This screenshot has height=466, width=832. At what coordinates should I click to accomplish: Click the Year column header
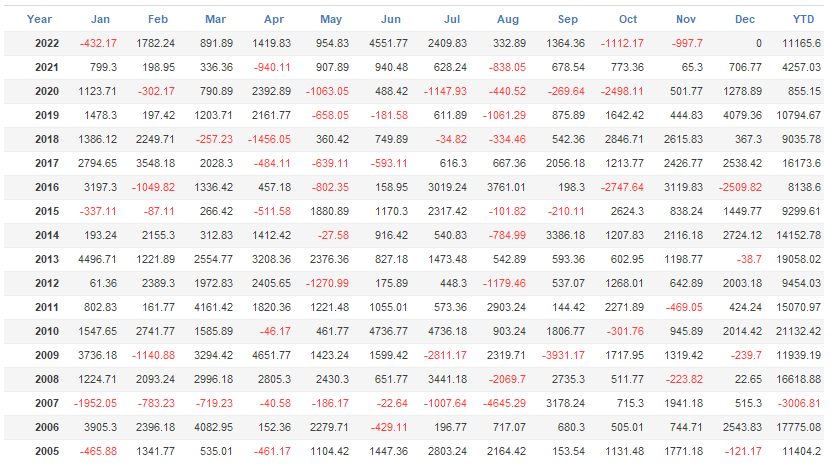[x=40, y=19]
